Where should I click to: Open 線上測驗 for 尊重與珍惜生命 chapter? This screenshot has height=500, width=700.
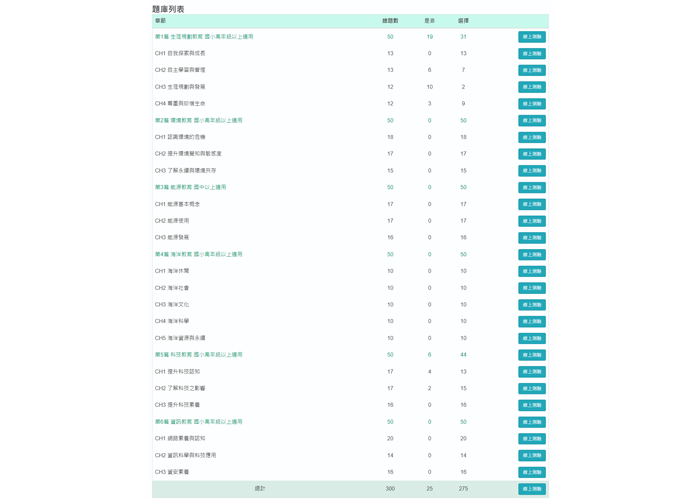(x=531, y=104)
